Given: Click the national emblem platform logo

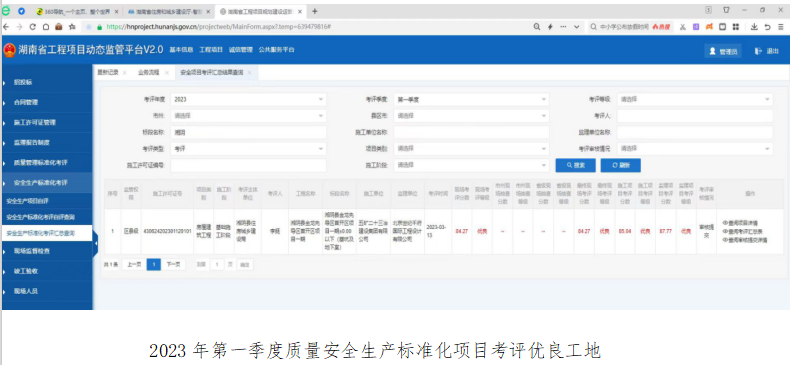Looking at the screenshot, I should pyautogui.click(x=10, y=50).
